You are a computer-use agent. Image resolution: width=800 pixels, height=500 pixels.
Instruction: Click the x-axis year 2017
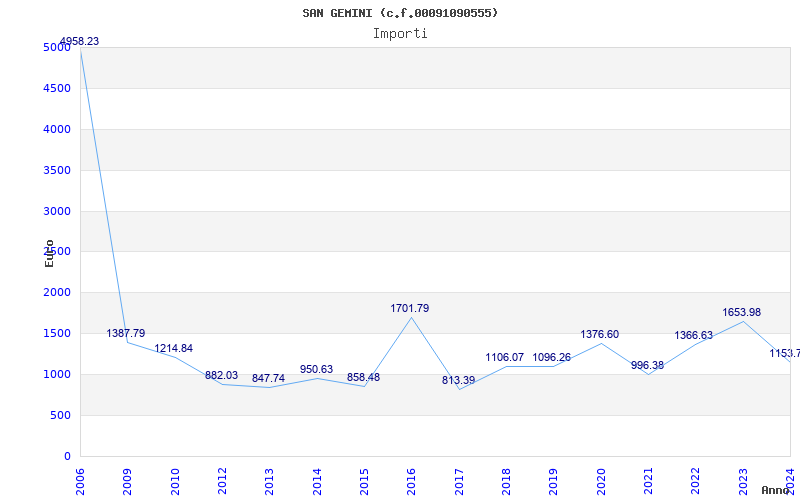pyautogui.click(x=459, y=481)
